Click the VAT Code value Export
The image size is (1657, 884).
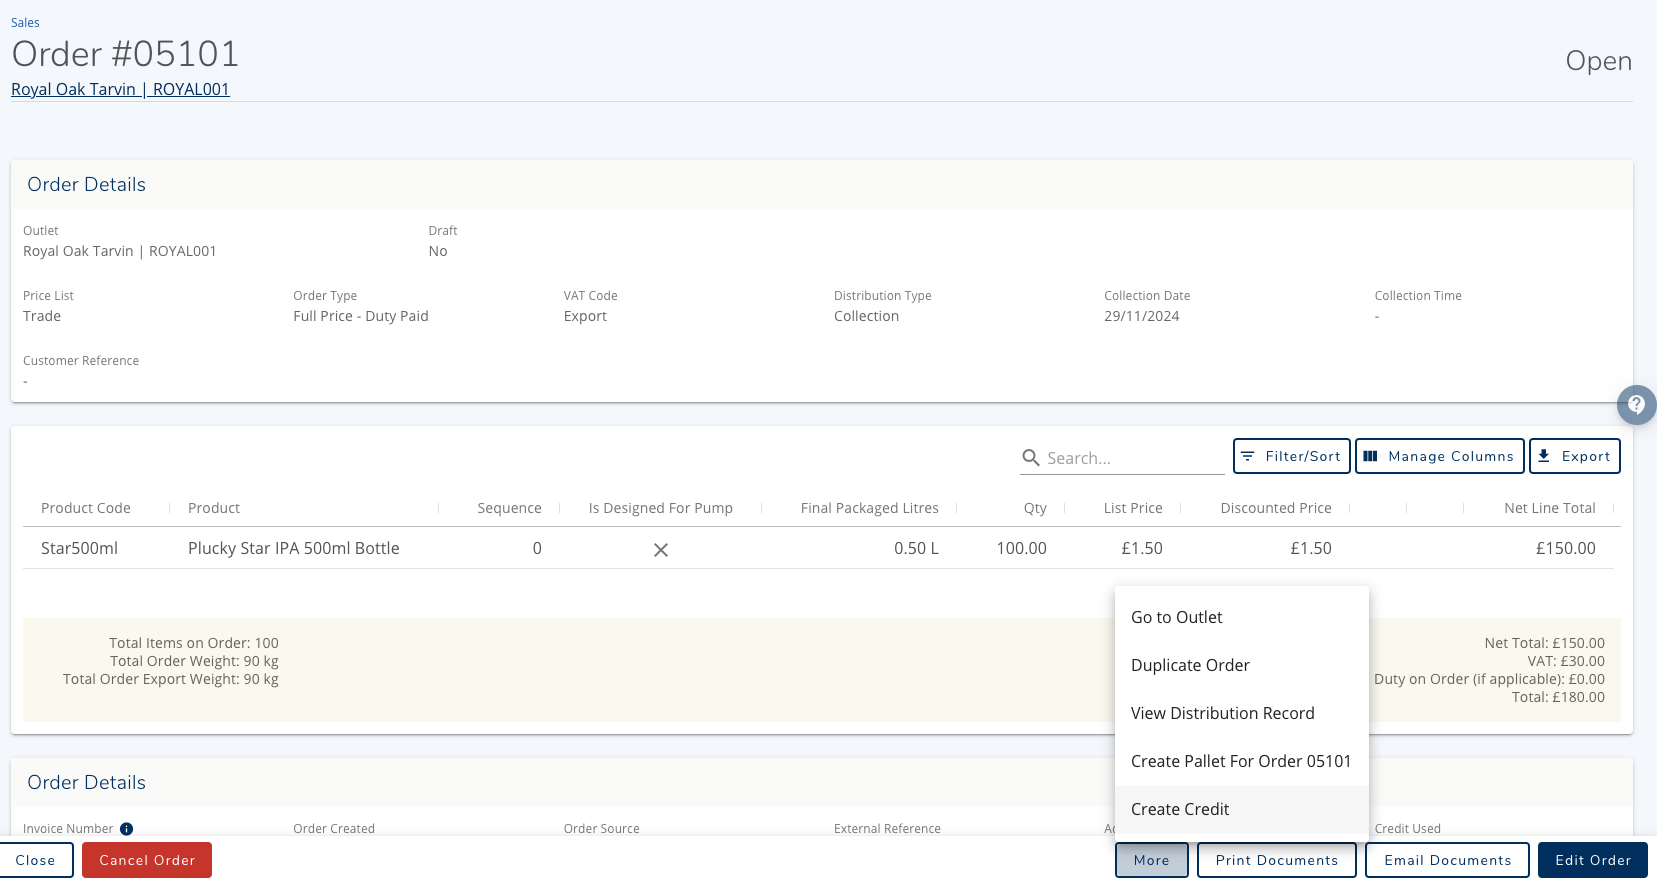coord(585,316)
